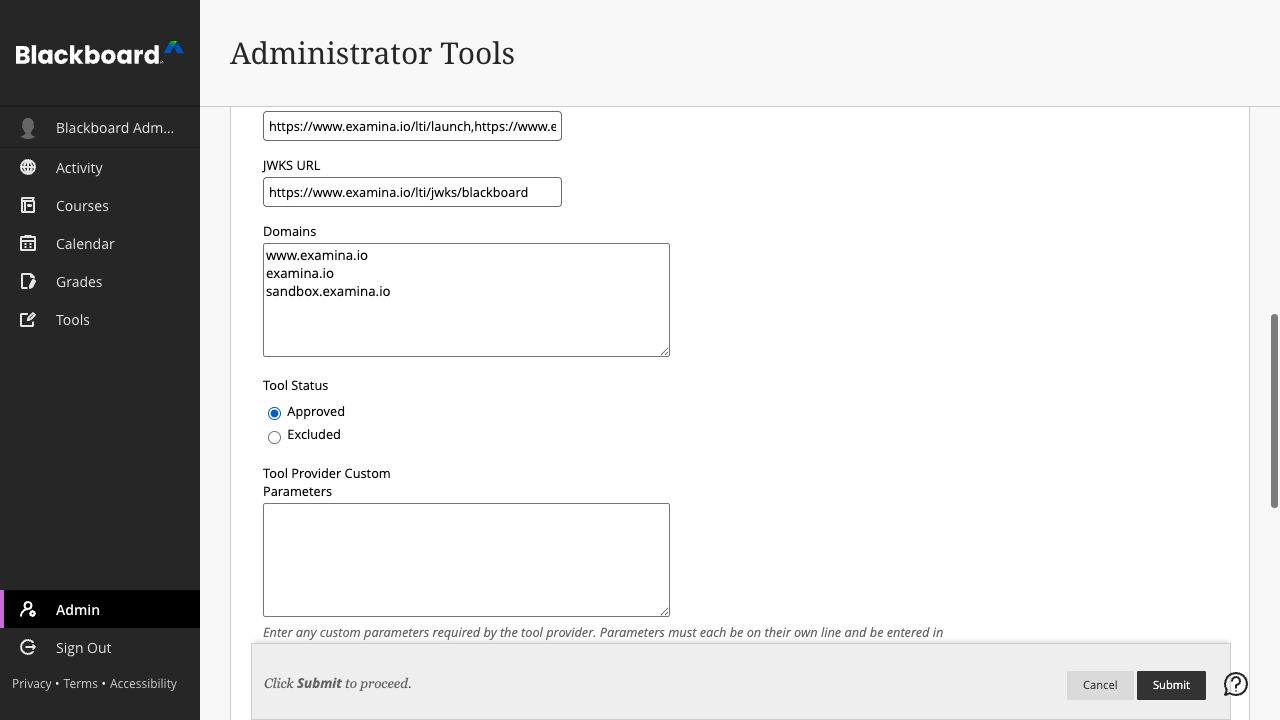This screenshot has height=720, width=1280.
Task: Click the Courses sidebar icon
Action: [x=28, y=205]
